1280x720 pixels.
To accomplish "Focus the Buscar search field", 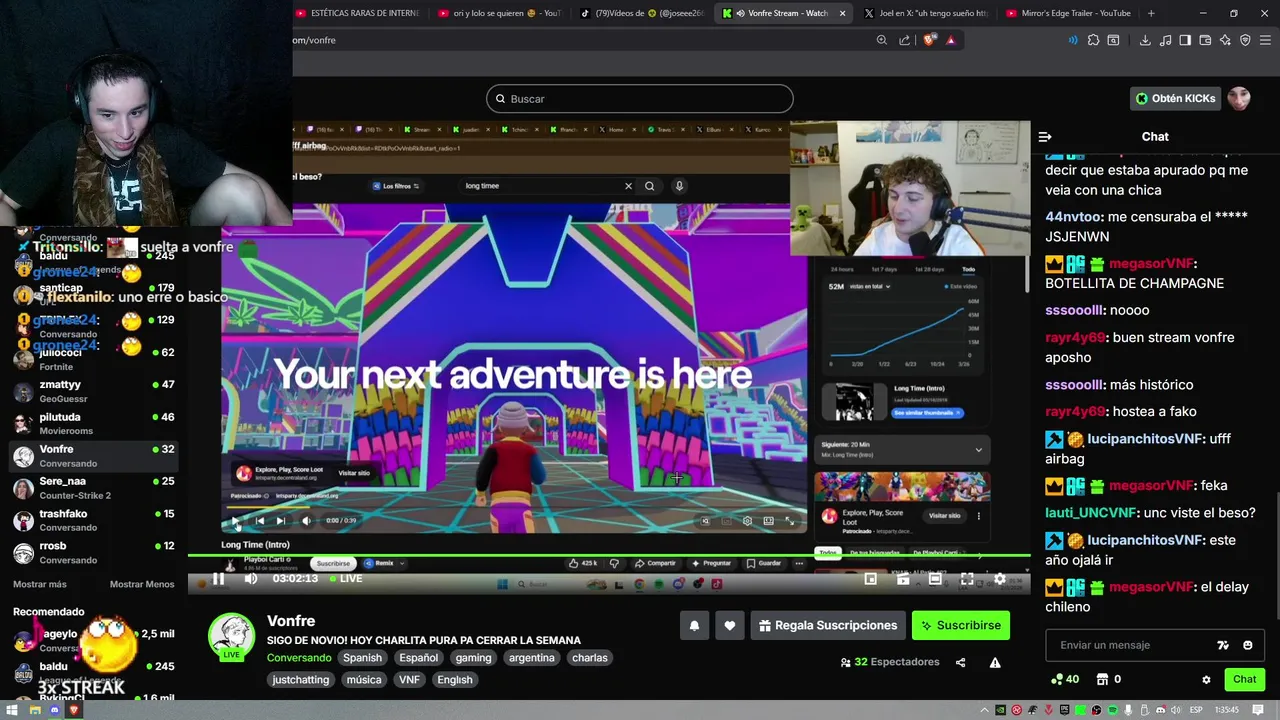I will (x=640, y=99).
